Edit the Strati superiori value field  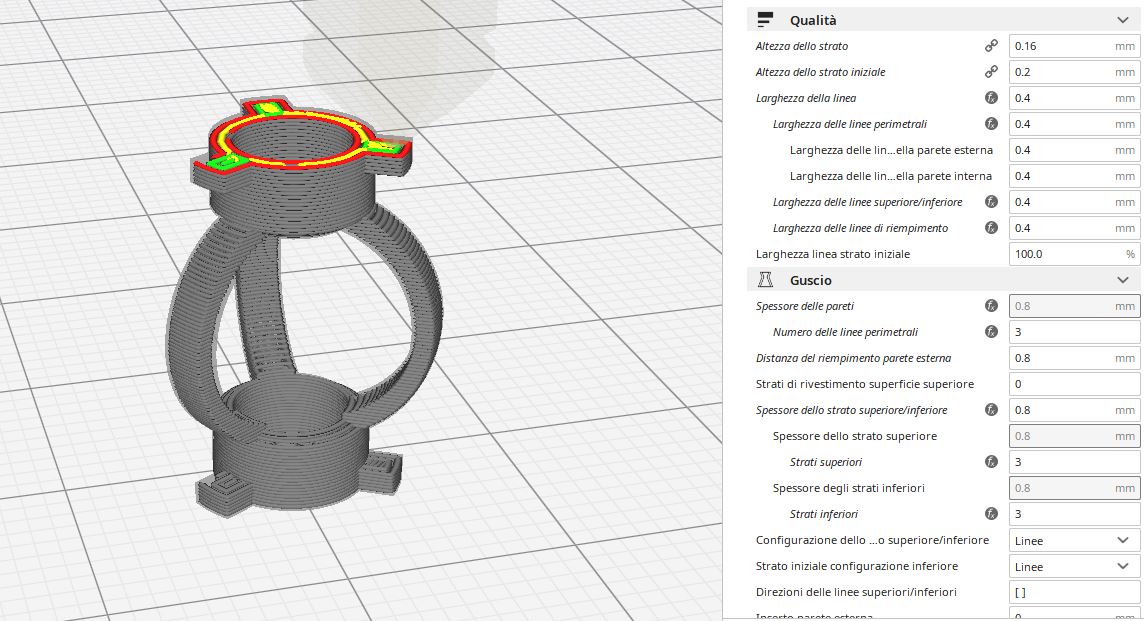point(1074,462)
